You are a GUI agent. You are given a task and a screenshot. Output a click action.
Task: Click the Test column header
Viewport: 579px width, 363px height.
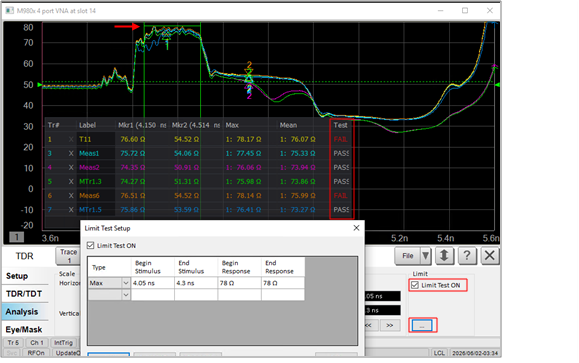tap(340, 125)
